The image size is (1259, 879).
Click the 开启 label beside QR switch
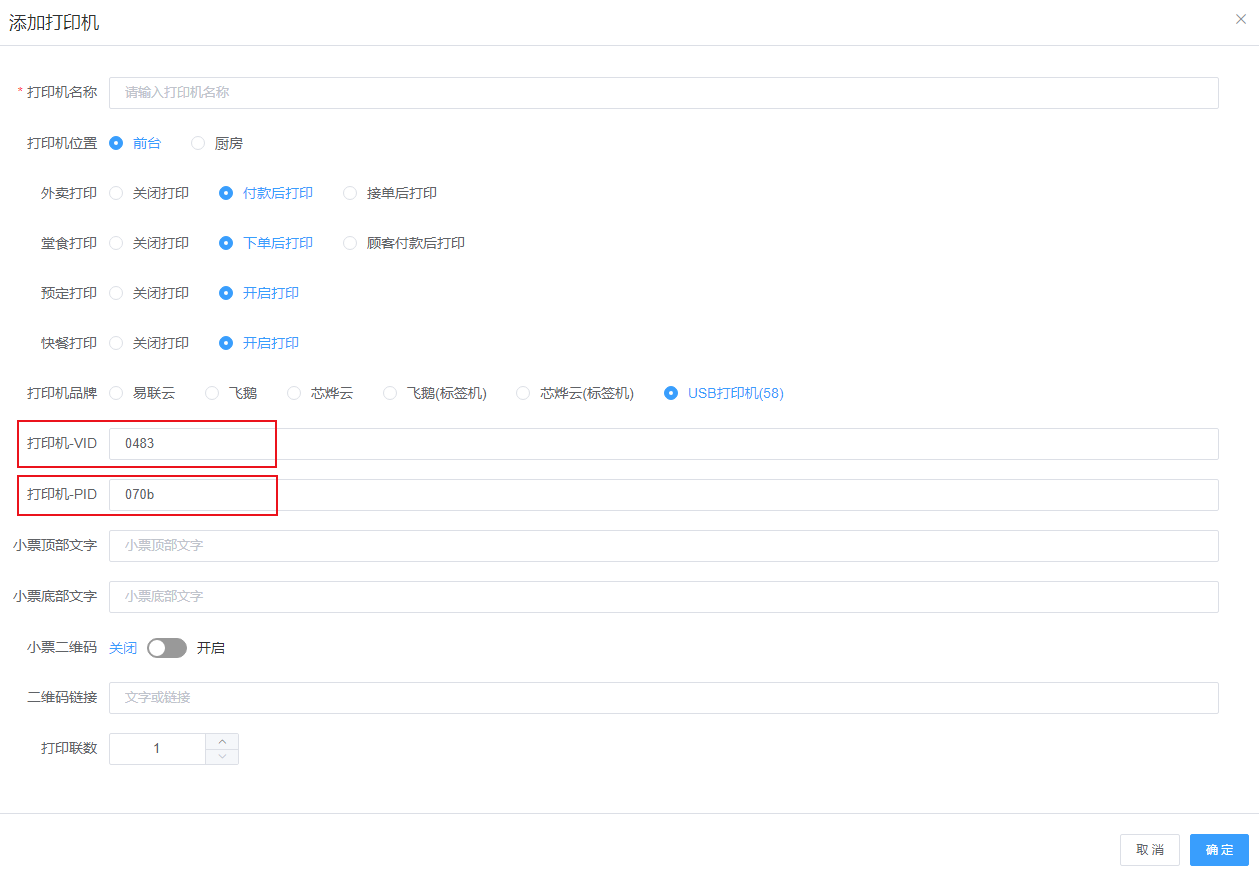pos(211,648)
